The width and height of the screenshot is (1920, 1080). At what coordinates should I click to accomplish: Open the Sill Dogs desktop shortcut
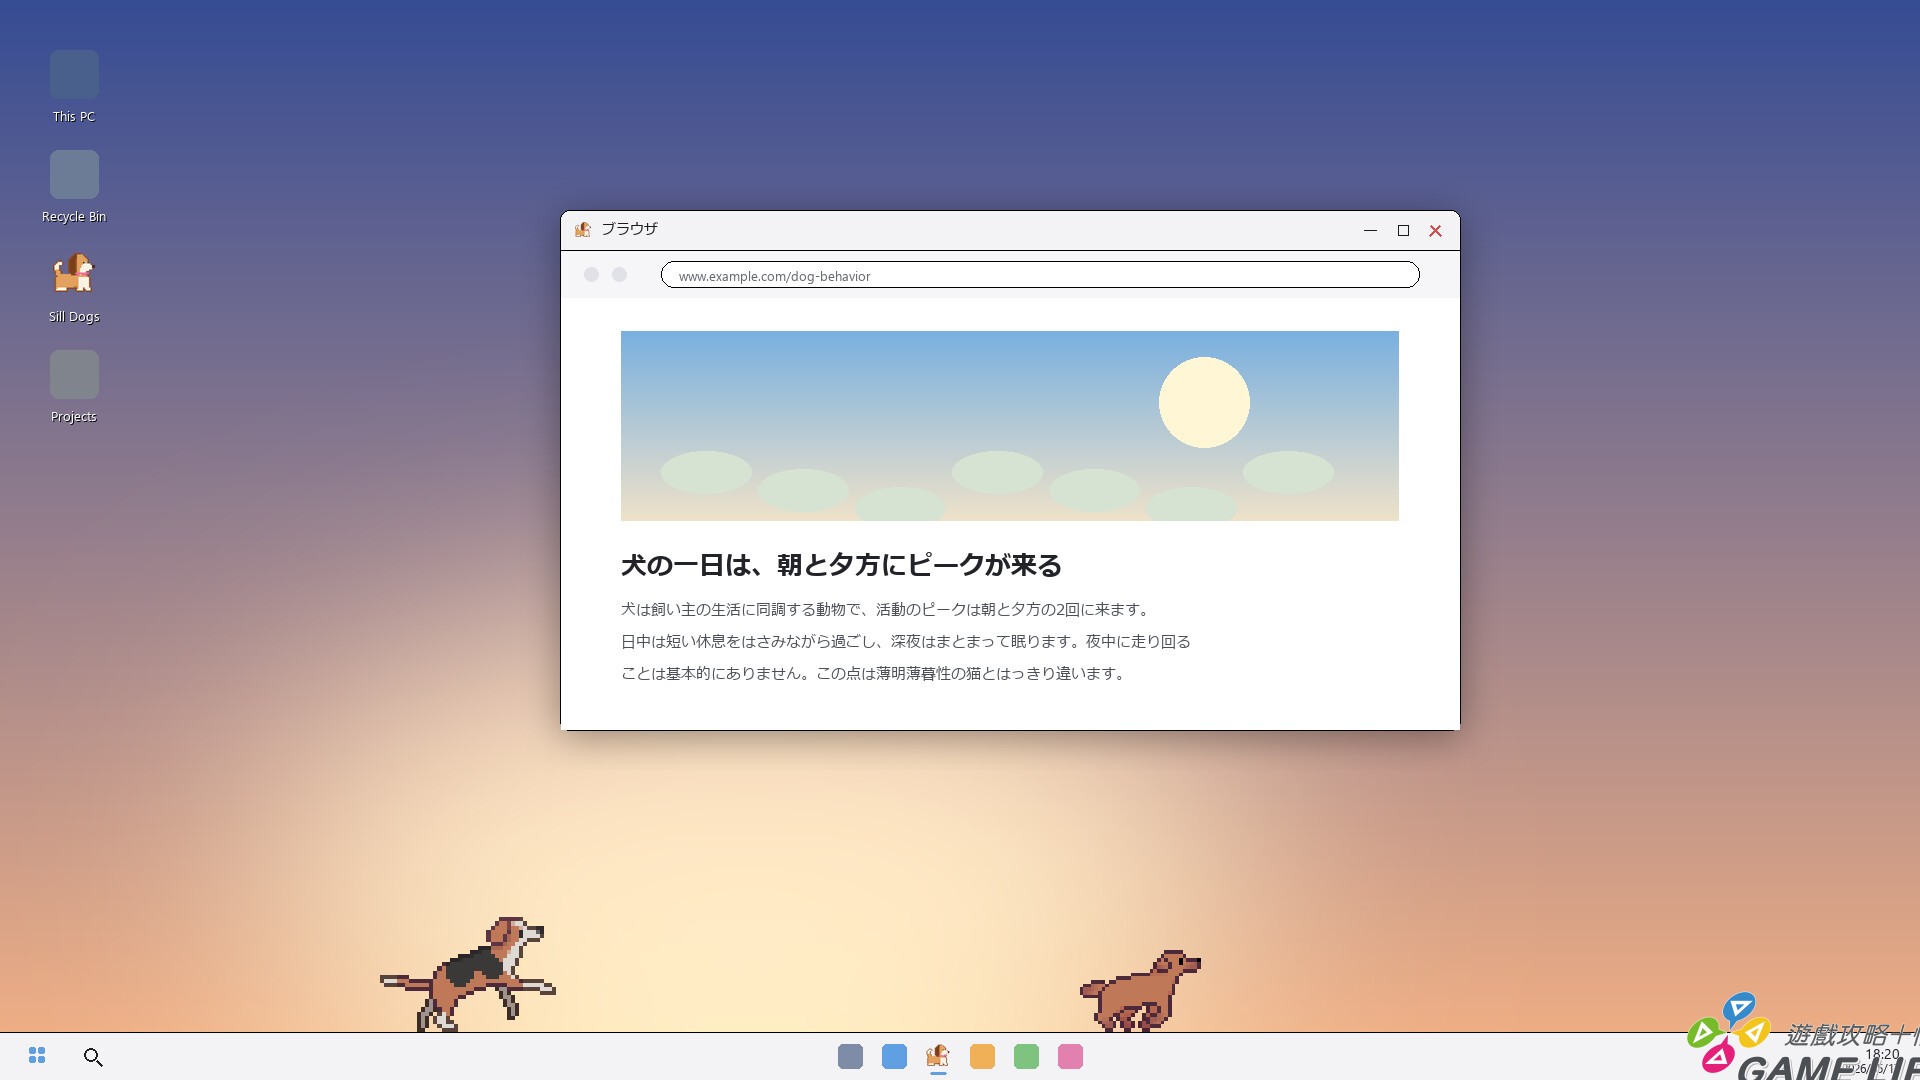pos(74,287)
